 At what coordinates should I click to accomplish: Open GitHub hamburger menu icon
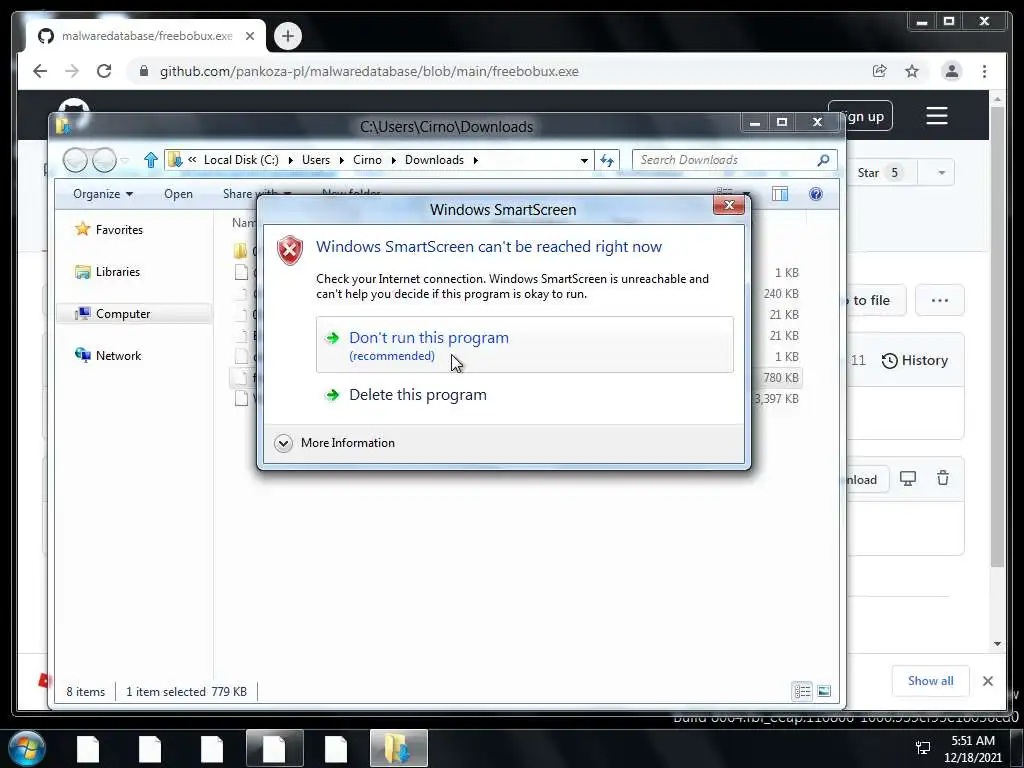click(936, 116)
